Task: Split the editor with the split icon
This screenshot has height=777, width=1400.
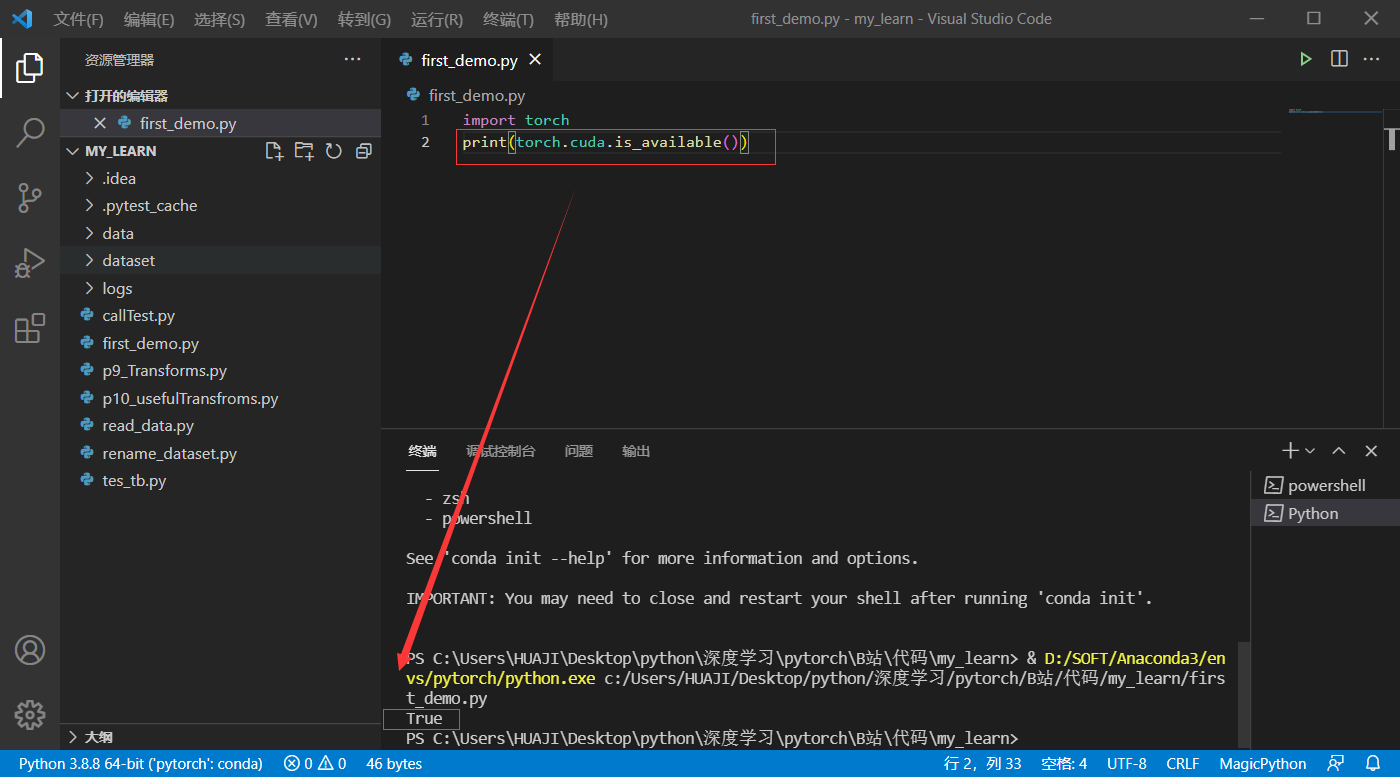Action: (1338, 58)
